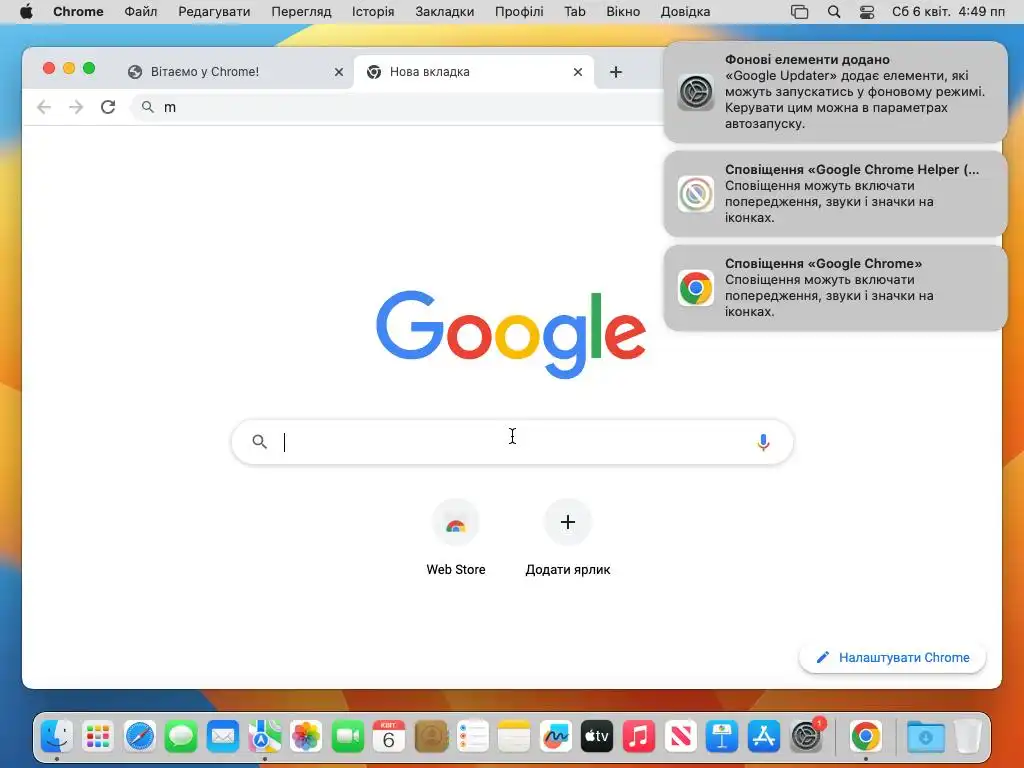Viewport: 1024px width, 768px height.
Task: Launch Music from the Dock
Action: tap(639, 737)
